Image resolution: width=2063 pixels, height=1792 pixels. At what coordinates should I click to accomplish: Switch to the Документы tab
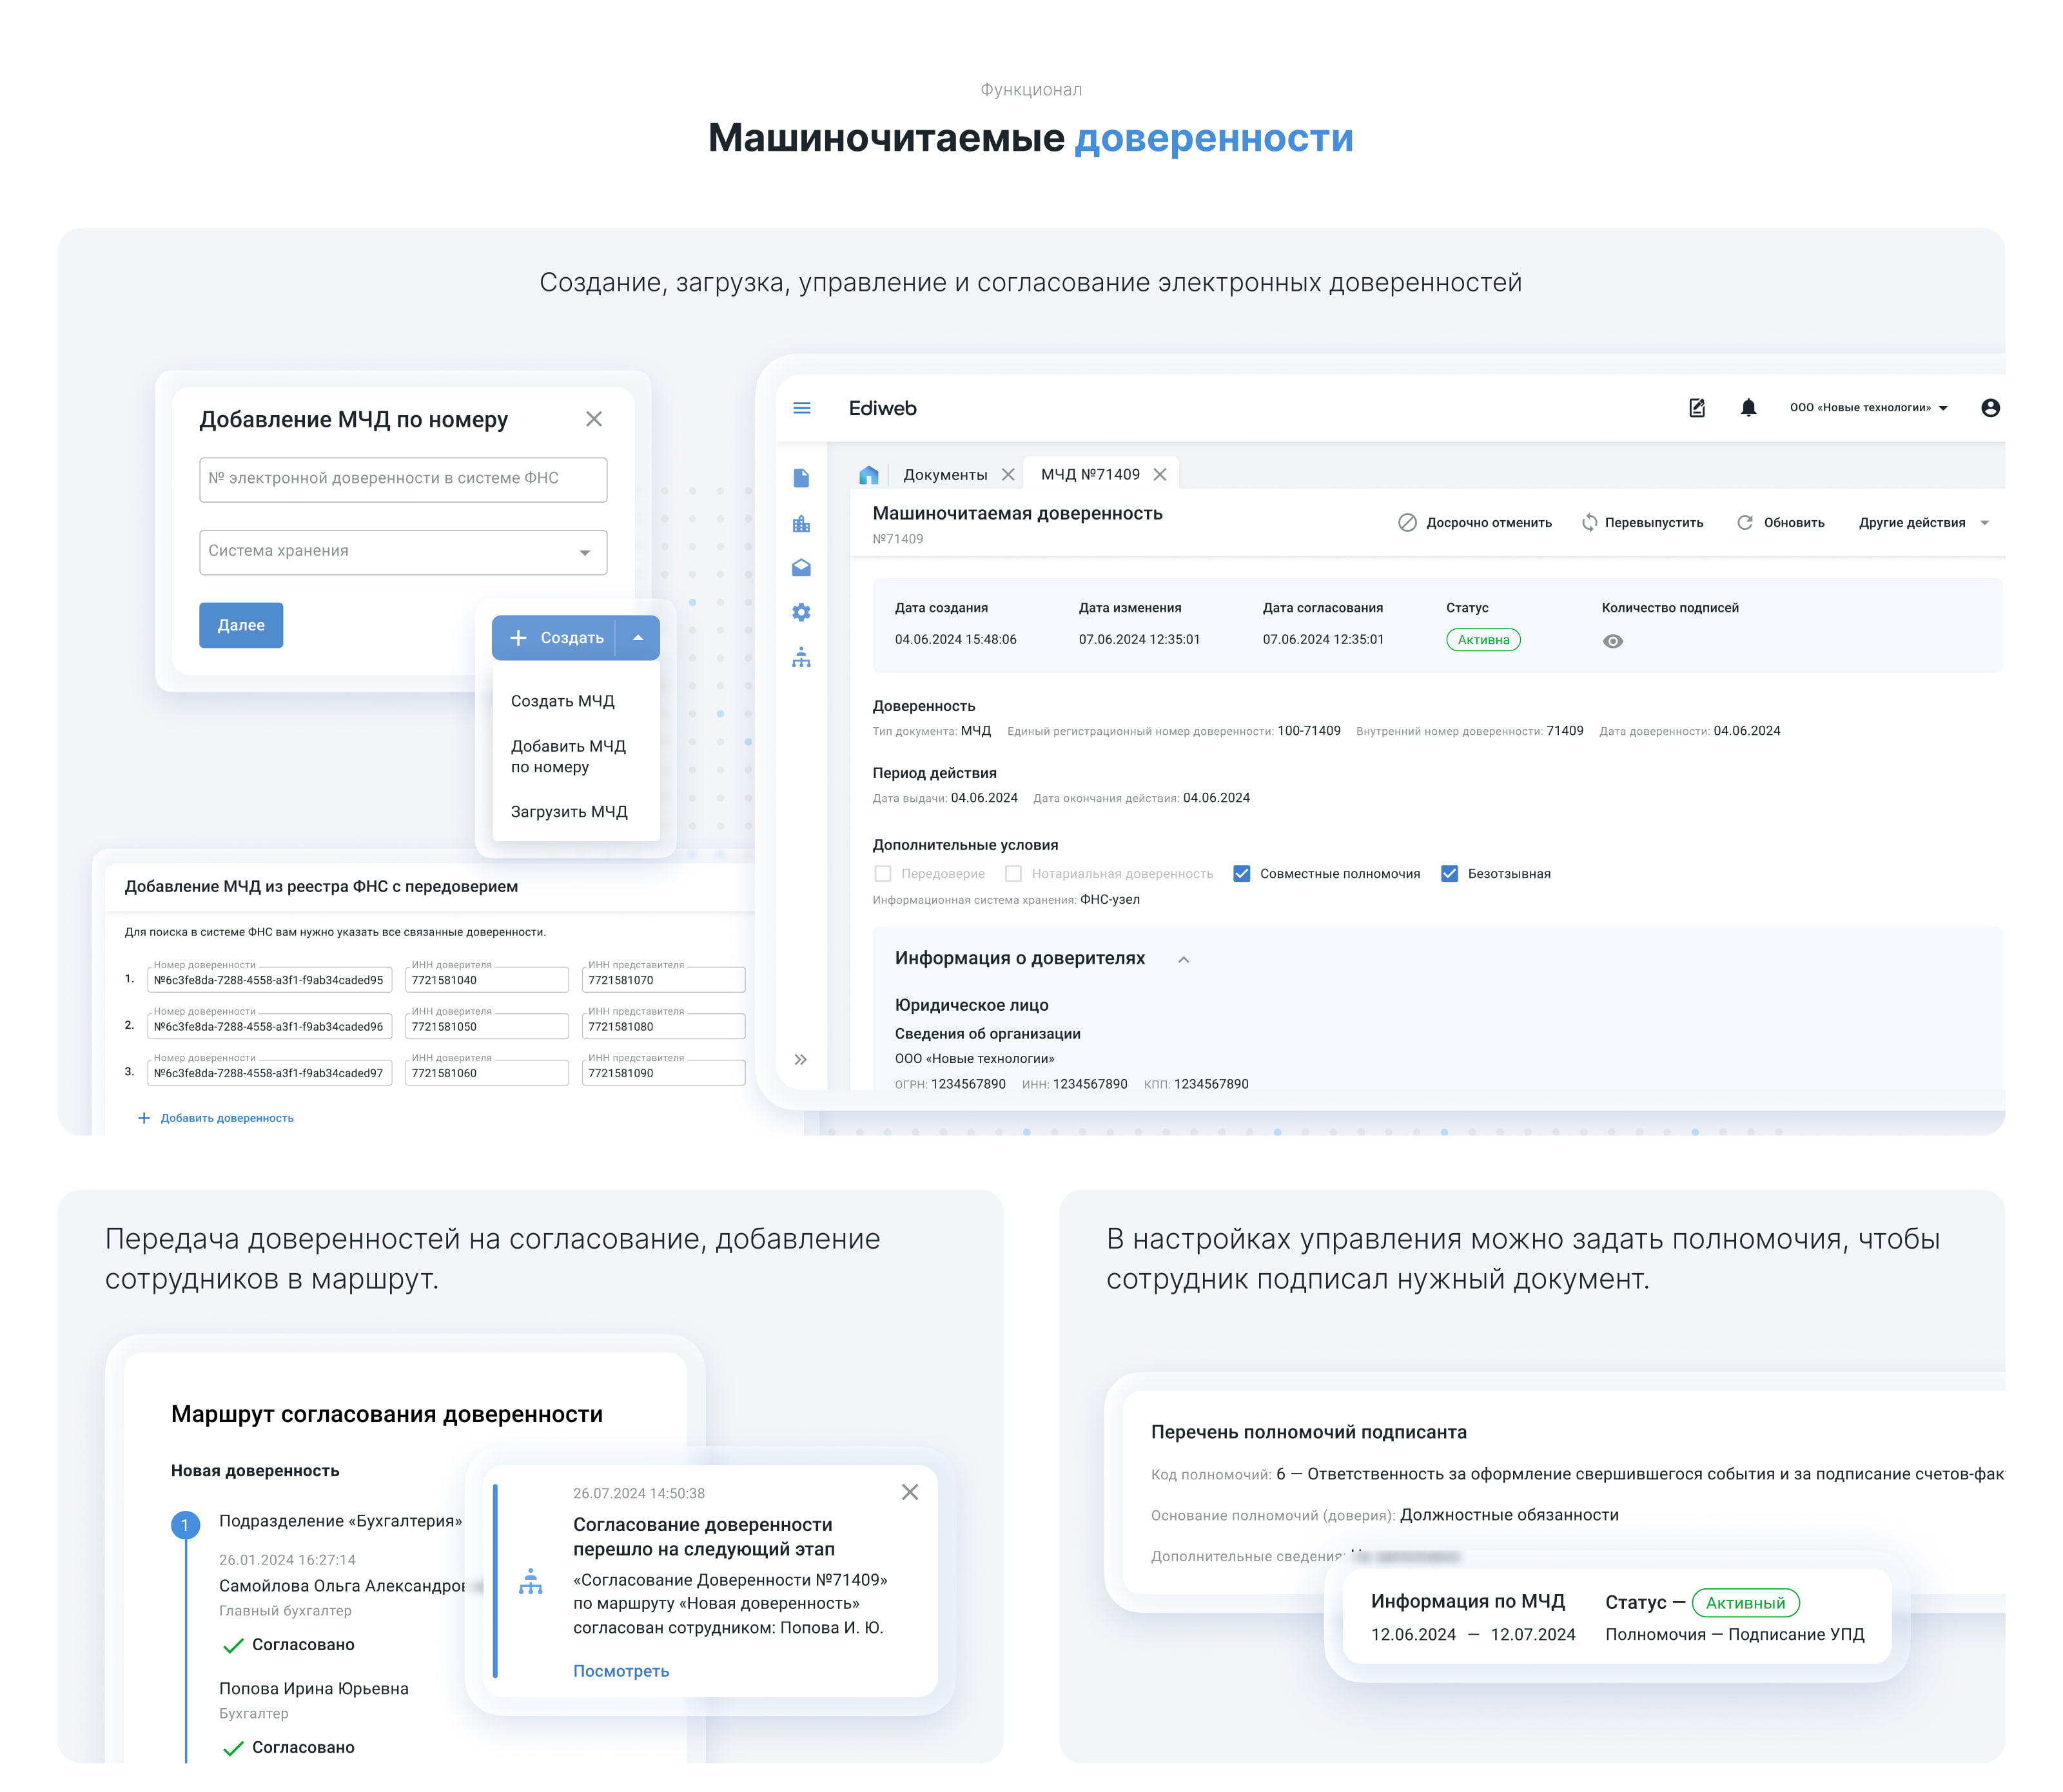pyautogui.click(x=944, y=475)
